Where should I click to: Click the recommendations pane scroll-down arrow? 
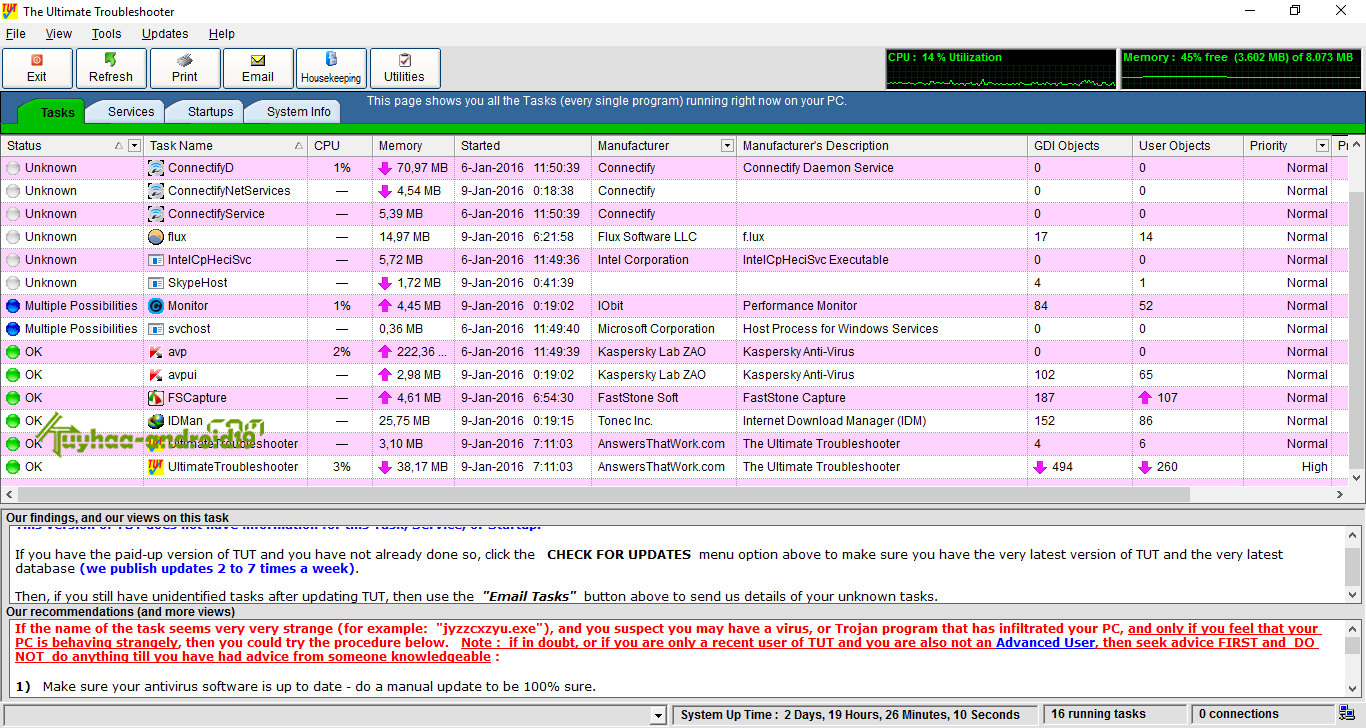click(1353, 688)
